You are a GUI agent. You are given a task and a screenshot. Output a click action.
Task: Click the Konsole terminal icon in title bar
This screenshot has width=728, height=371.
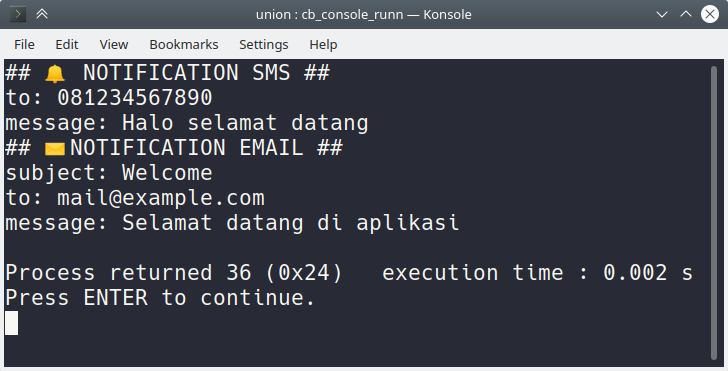(x=18, y=14)
